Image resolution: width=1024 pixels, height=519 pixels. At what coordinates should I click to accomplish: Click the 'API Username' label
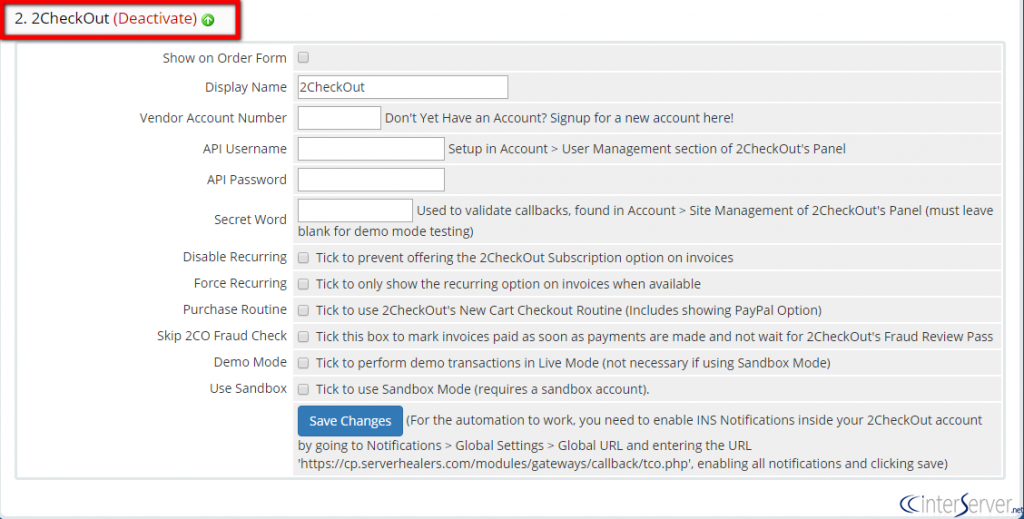[x=244, y=149]
